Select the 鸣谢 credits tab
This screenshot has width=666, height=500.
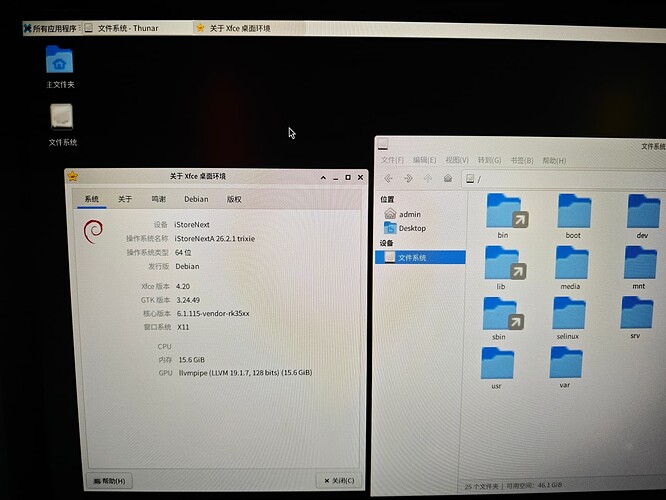(159, 199)
